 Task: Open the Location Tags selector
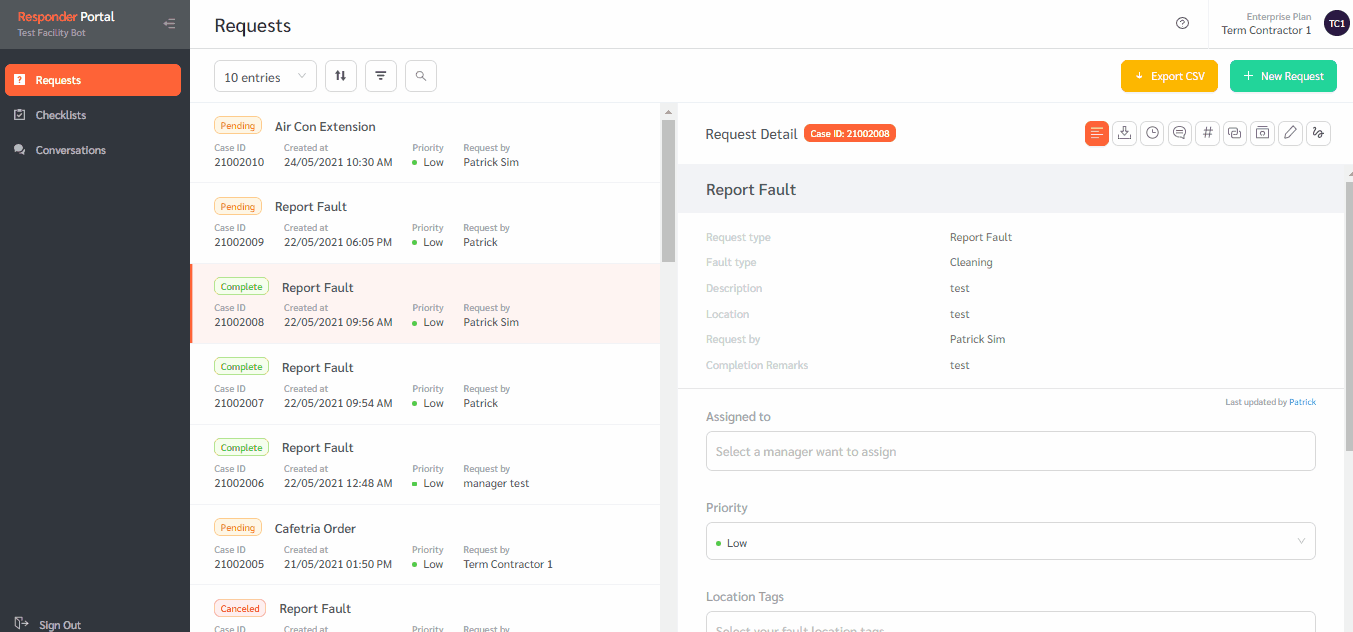pos(1010,621)
